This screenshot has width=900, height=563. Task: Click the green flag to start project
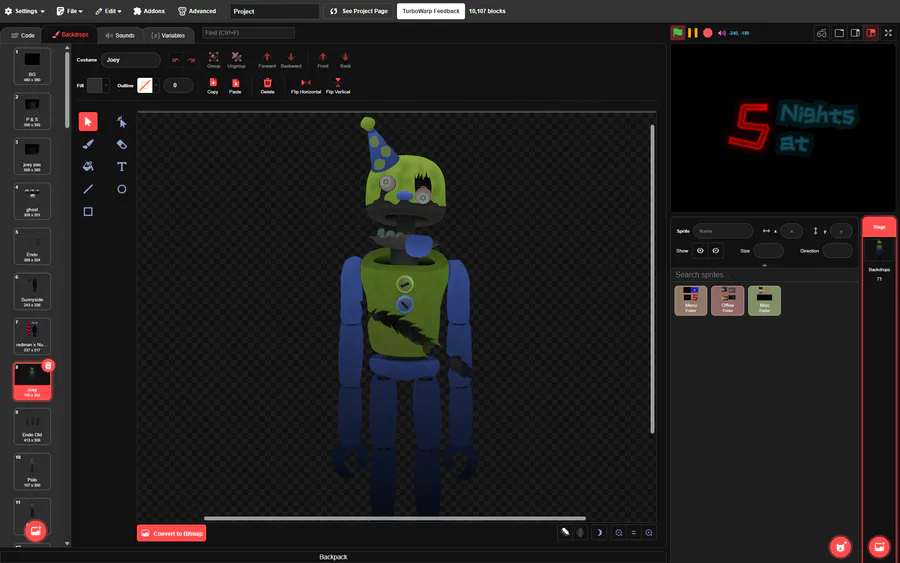pos(678,33)
